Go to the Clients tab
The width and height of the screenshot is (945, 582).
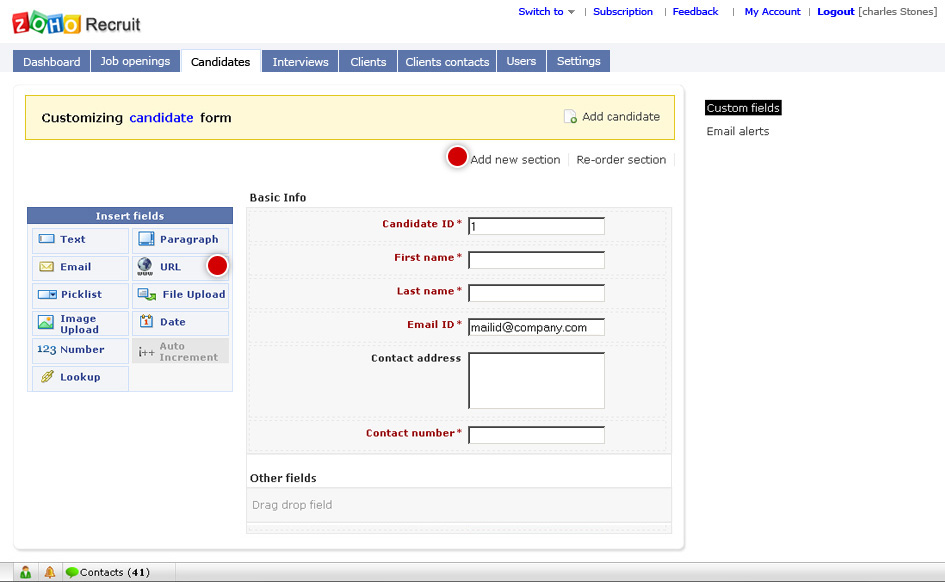pyautogui.click(x=368, y=61)
